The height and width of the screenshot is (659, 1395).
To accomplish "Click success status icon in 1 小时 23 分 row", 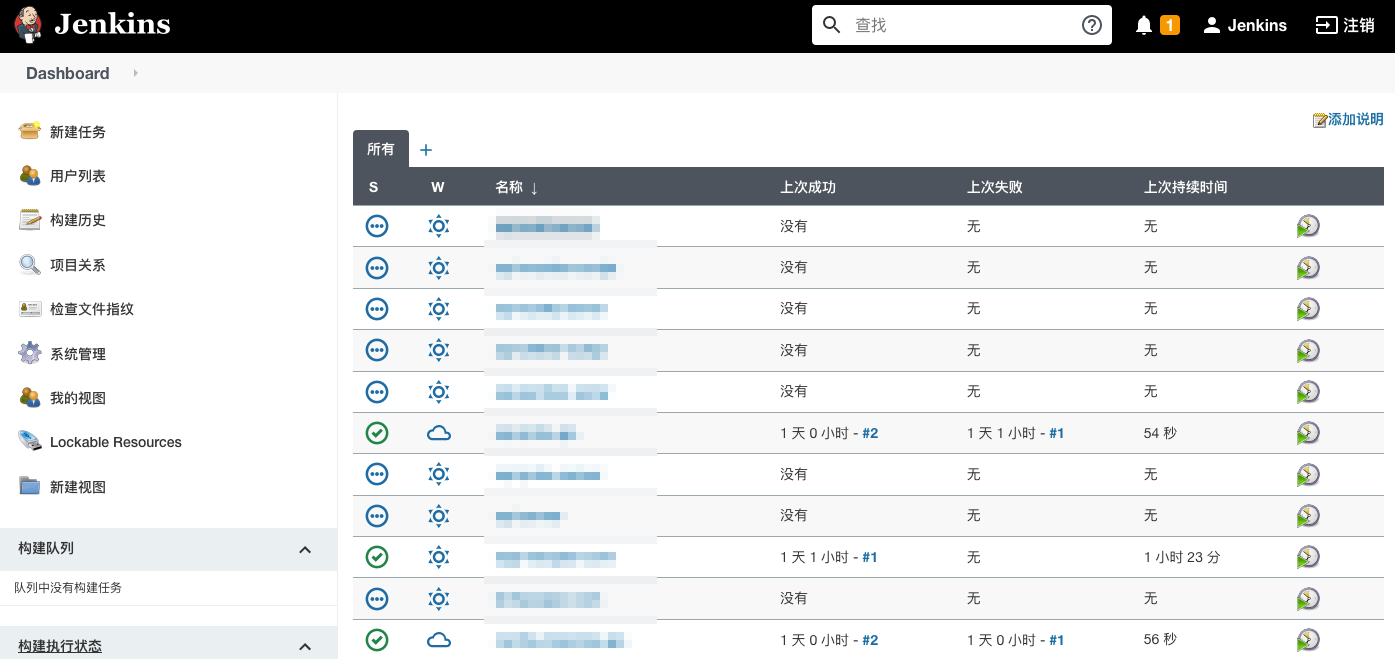I will point(377,557).
